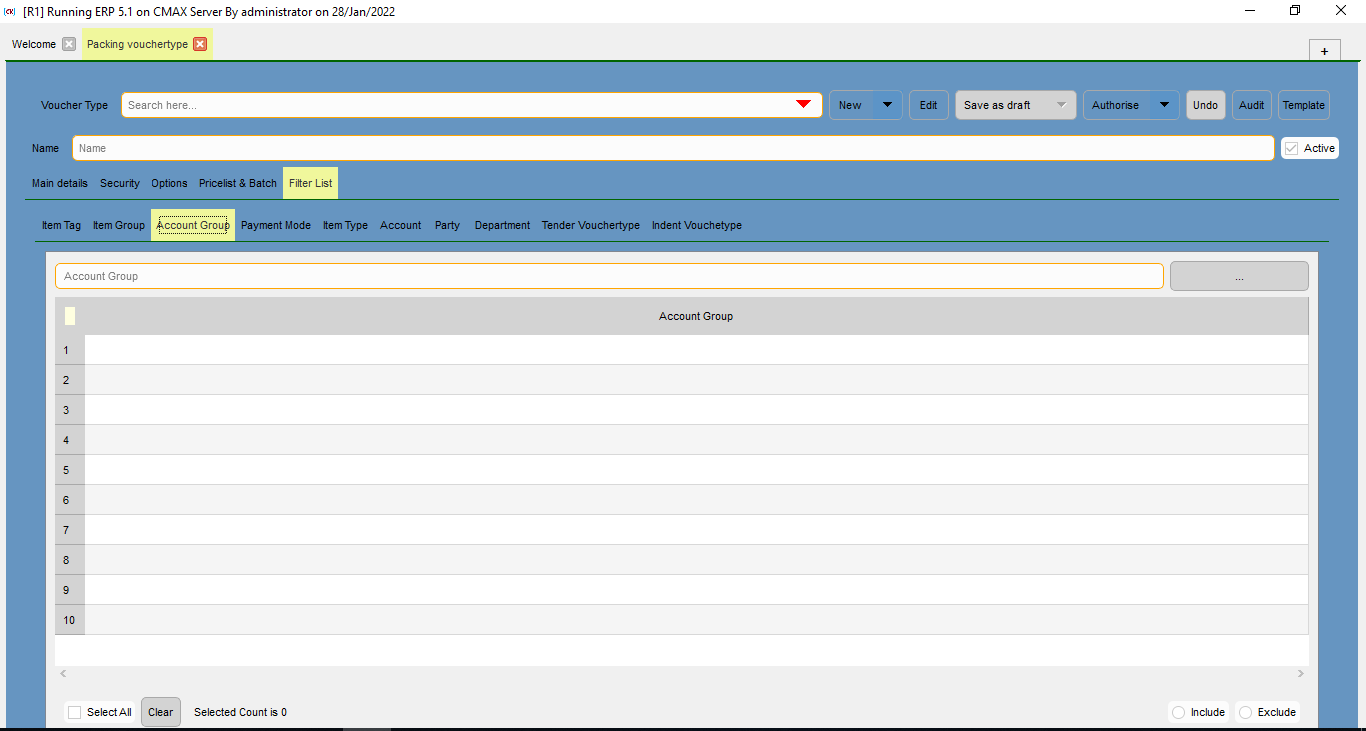
Task: Open the Pricelist & Batch tab
Action: (238, 183)
